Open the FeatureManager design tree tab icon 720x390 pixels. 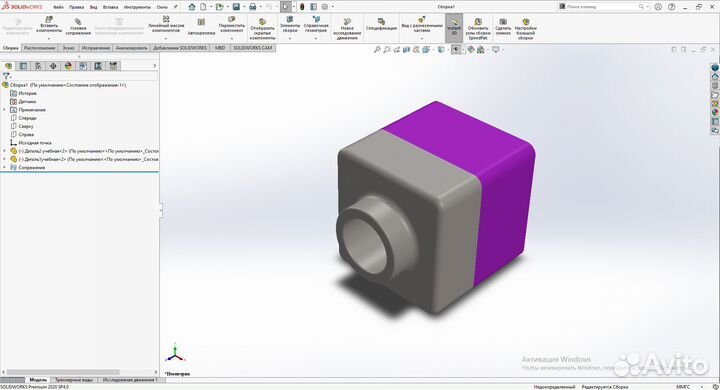(x=9, y=66)
